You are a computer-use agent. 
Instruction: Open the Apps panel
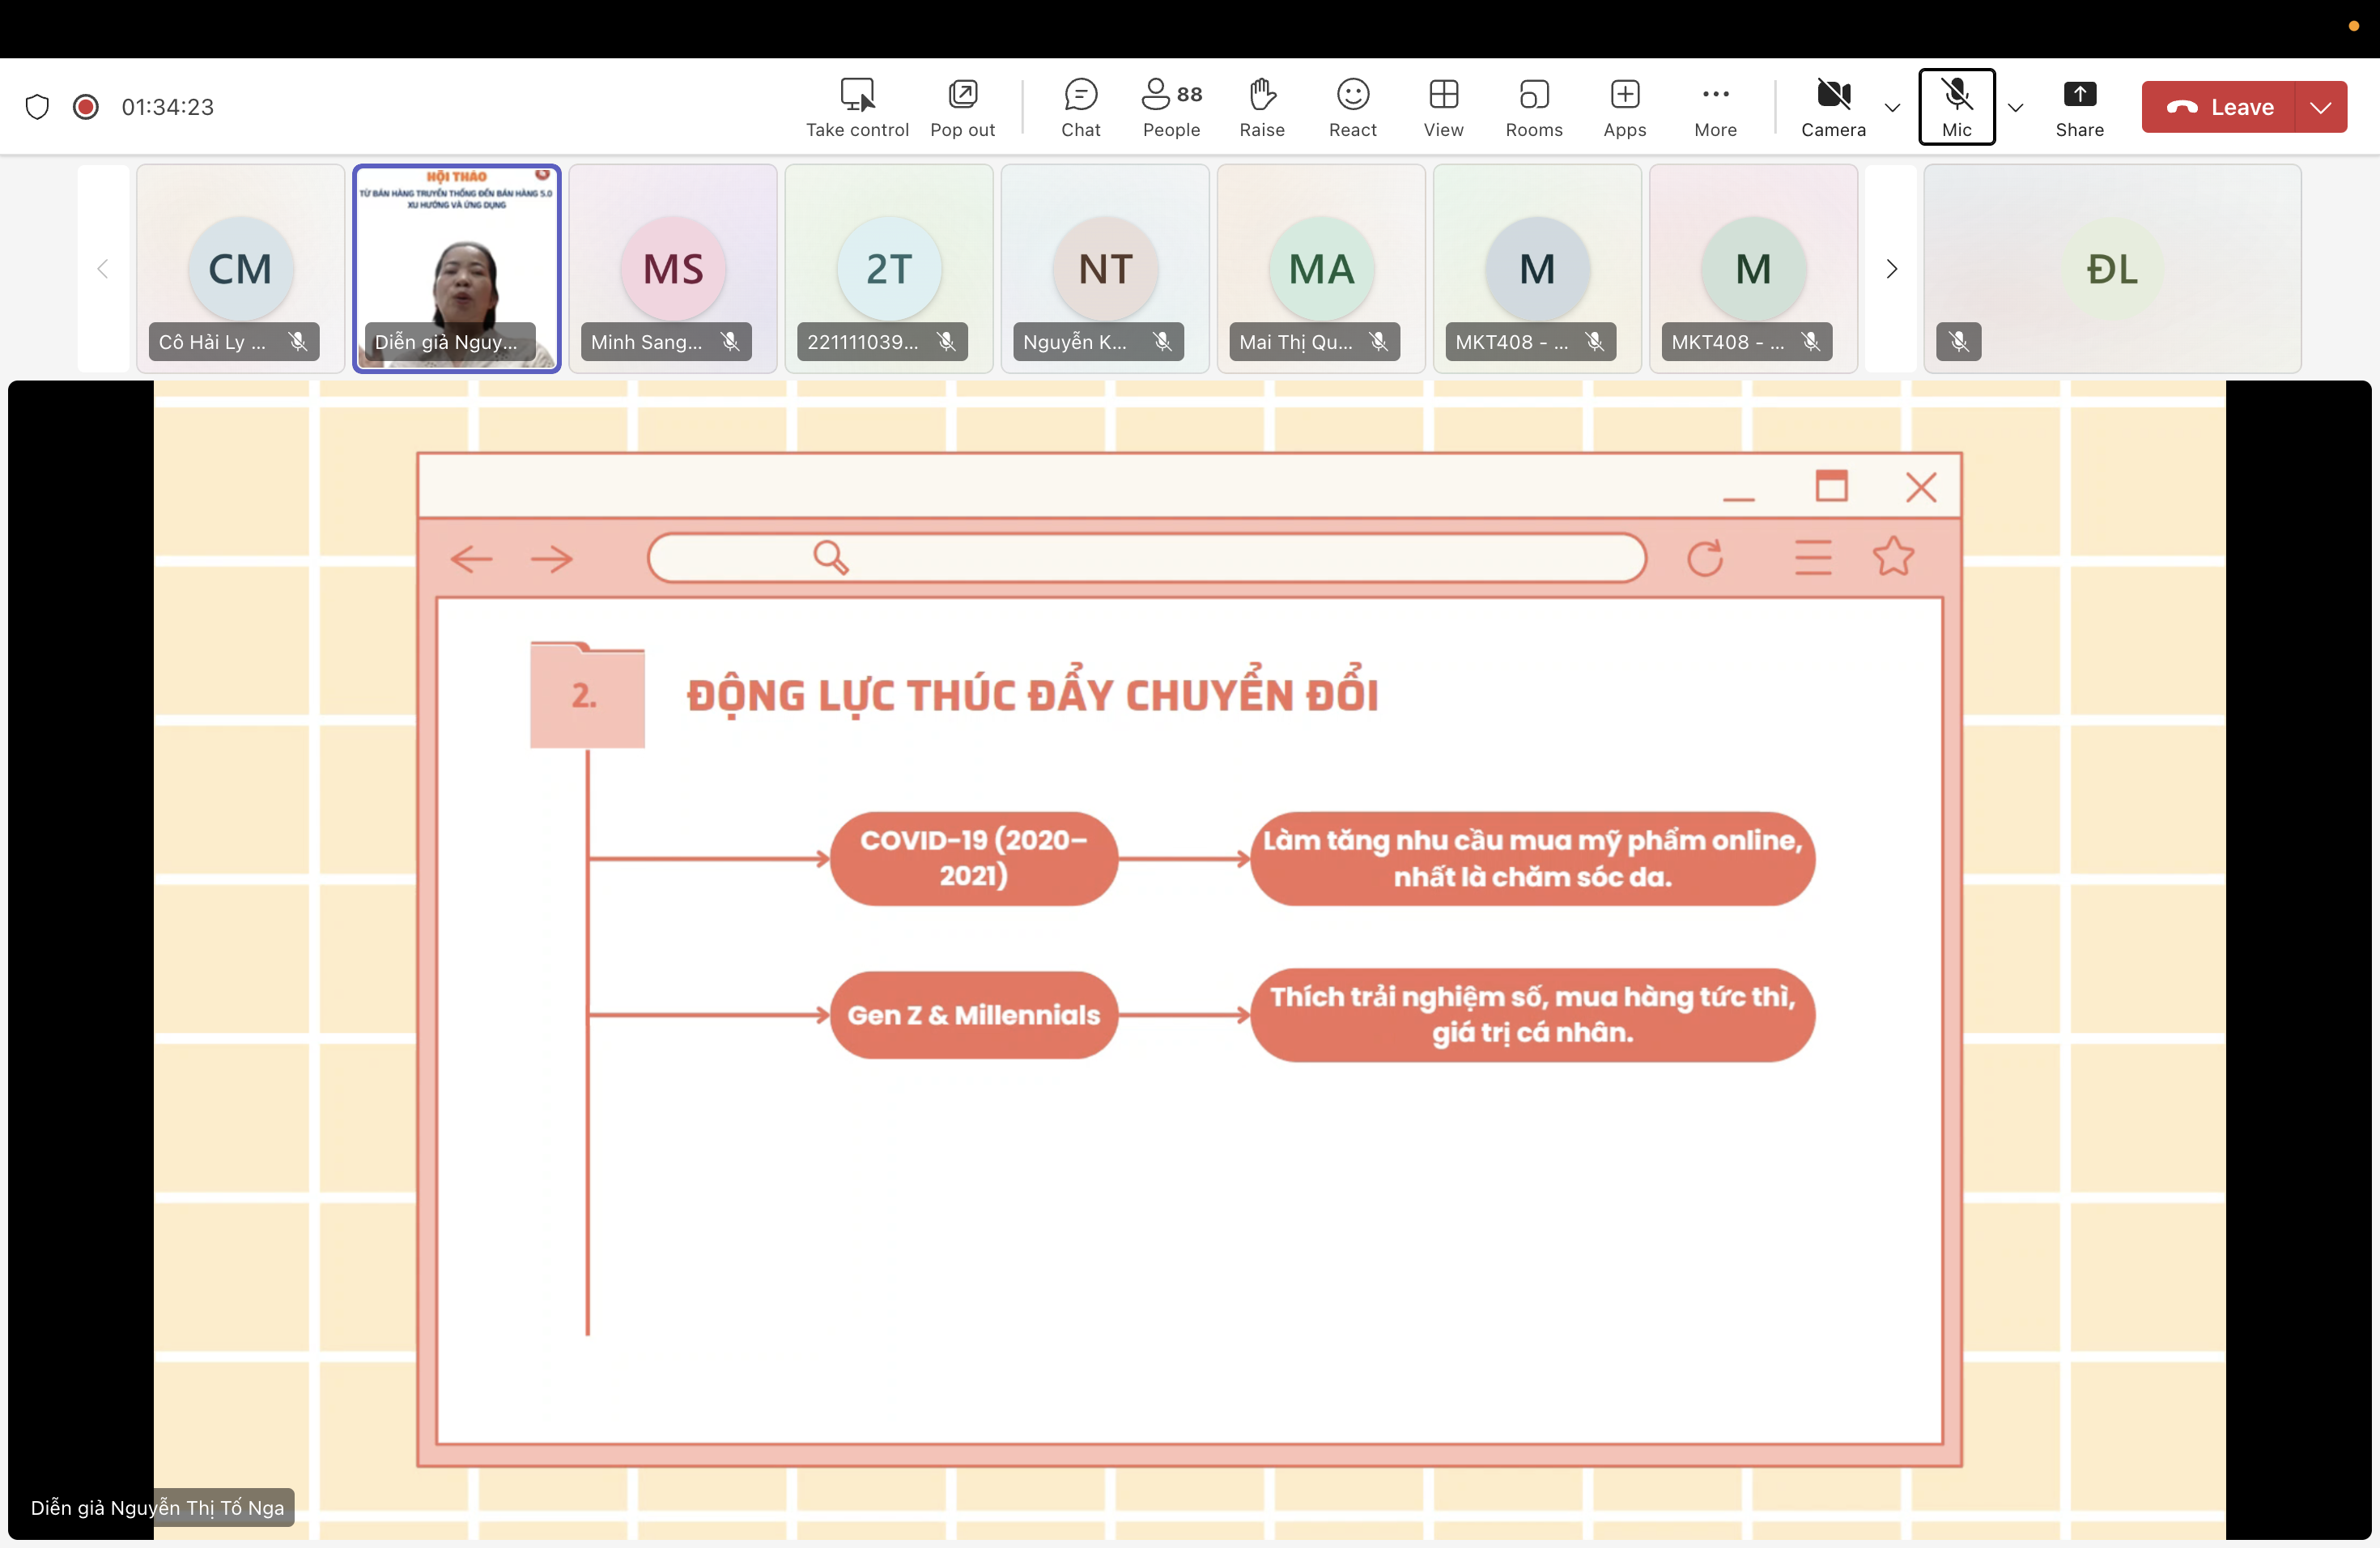coord(1624,107)
